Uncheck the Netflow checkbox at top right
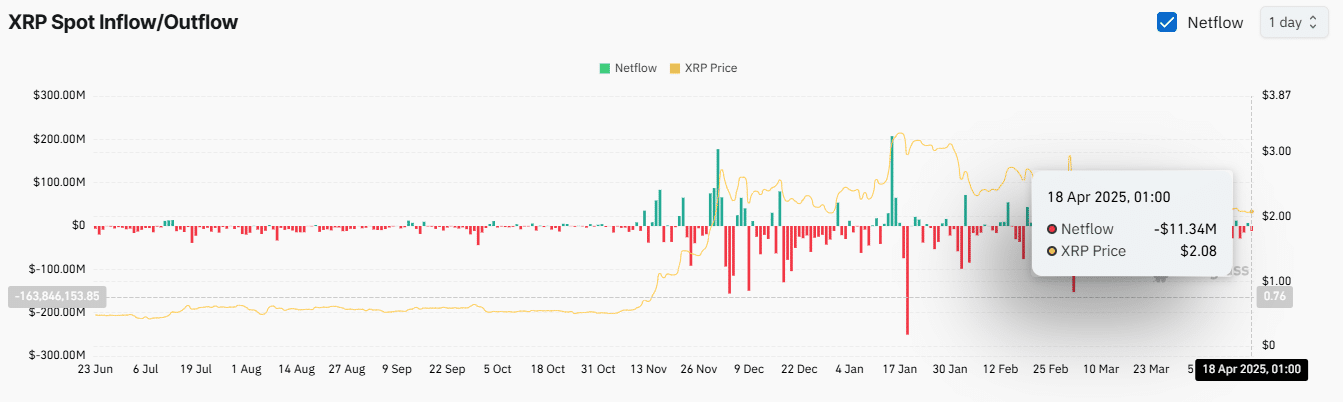This screenshot has width=1343, height=402. (x=1166, y=22)
